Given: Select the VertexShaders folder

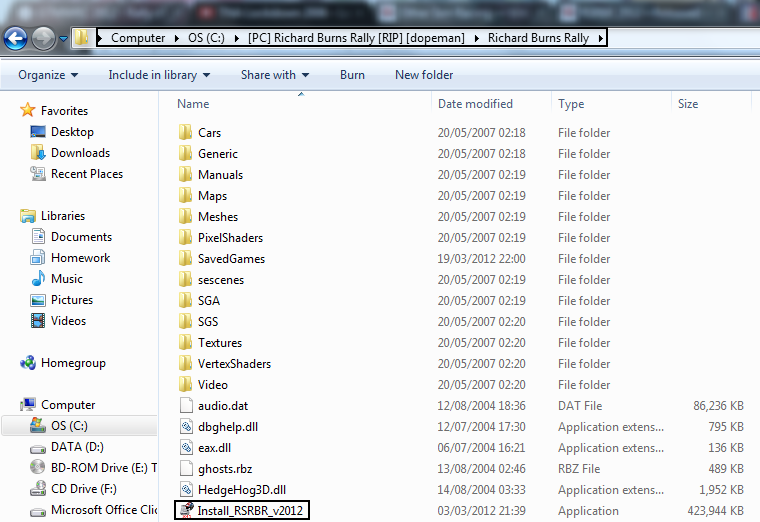Looking at the screenshot, I should (x=234, y=364).
